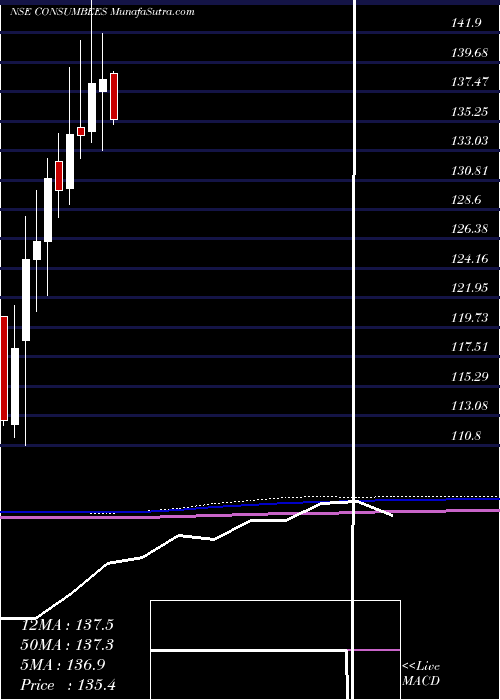The image size is (500, 700).
Task: Click the 113.08 price axis label
Action: (x=469, y=406)
